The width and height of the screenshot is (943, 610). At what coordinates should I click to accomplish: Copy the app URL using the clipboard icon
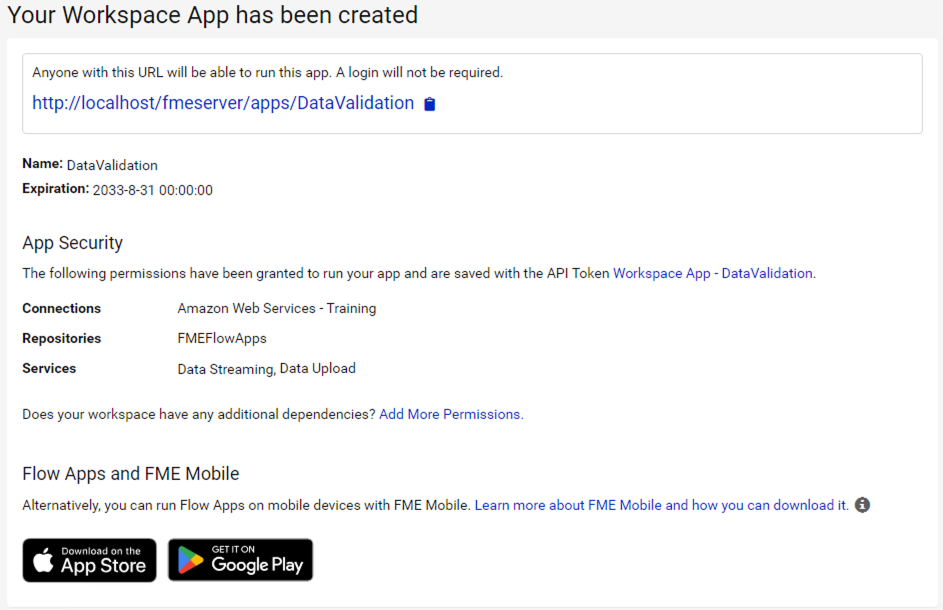[x=429, y=103]
